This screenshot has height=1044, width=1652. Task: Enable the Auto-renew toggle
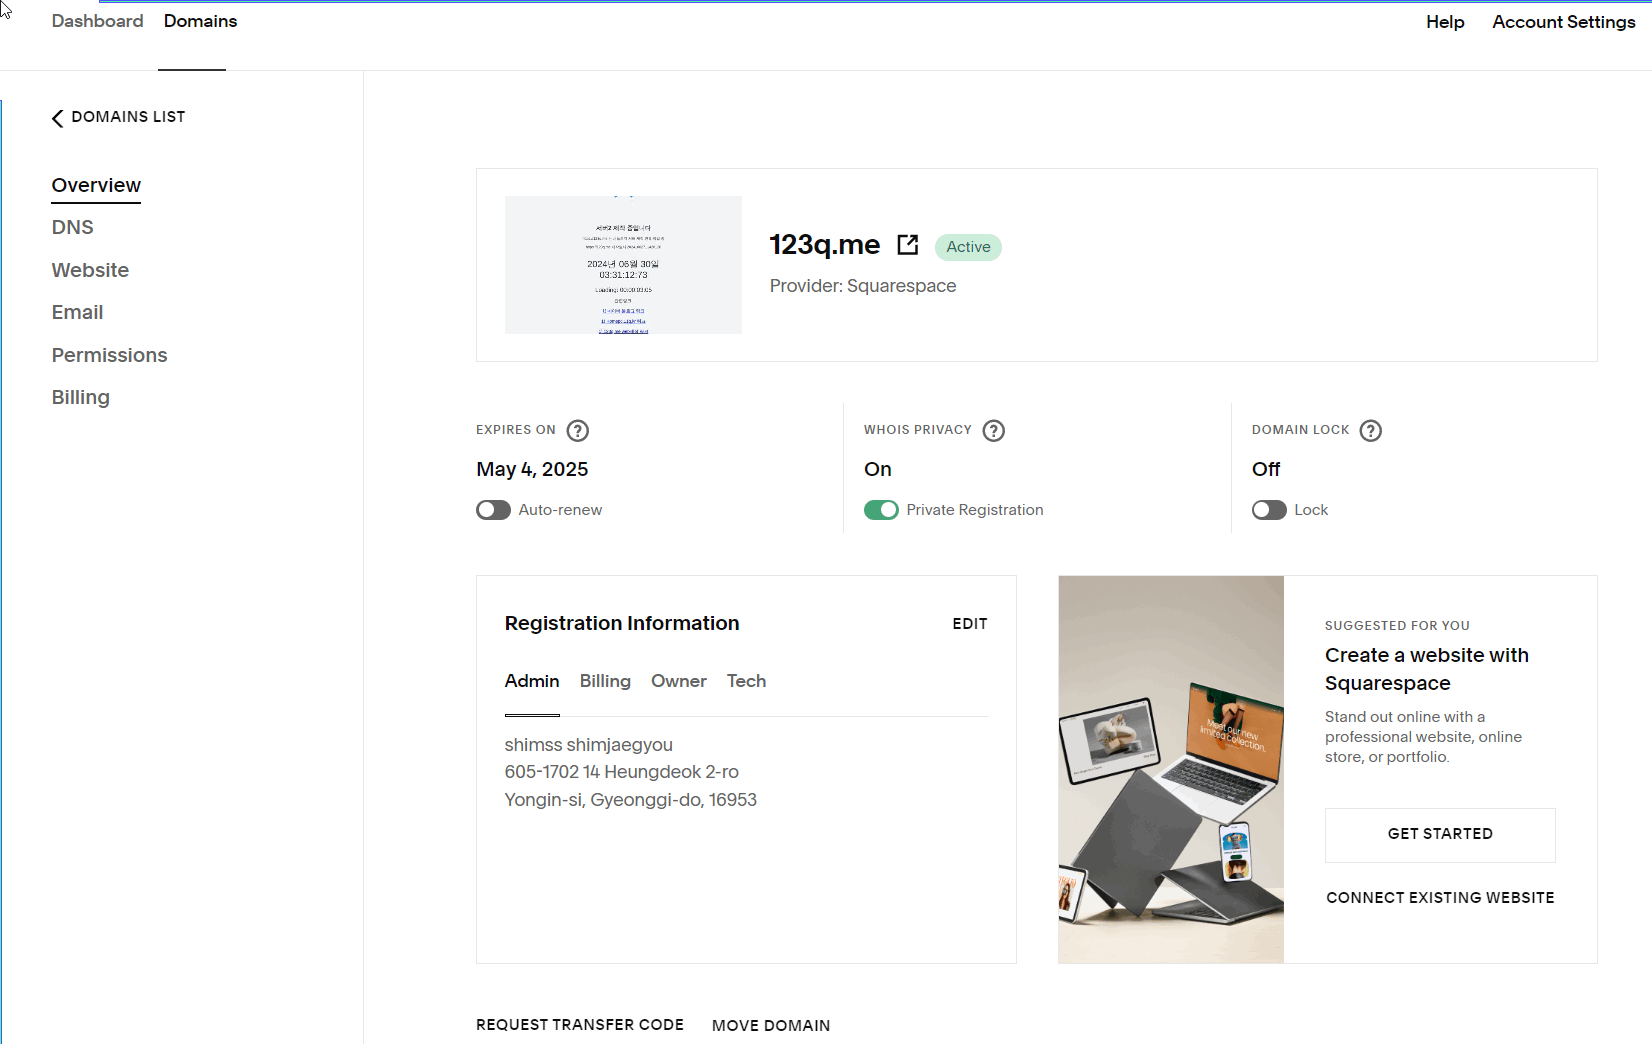click(x=494, y=510)
